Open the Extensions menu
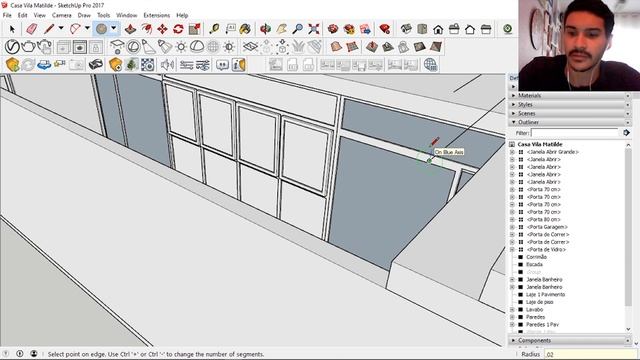640x360 pixels. click(x=156, y=15)
